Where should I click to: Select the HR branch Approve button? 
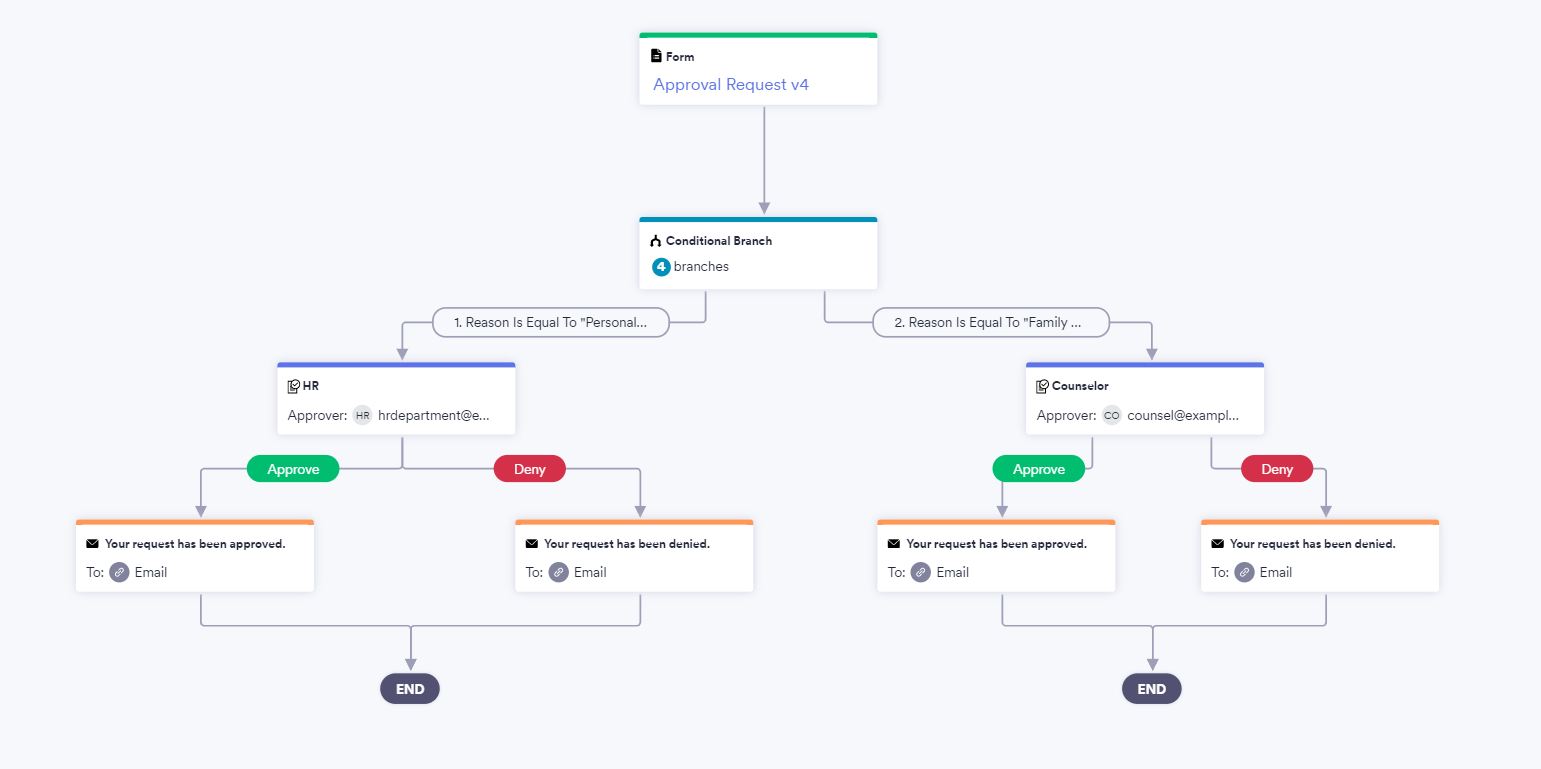(293, 469)
